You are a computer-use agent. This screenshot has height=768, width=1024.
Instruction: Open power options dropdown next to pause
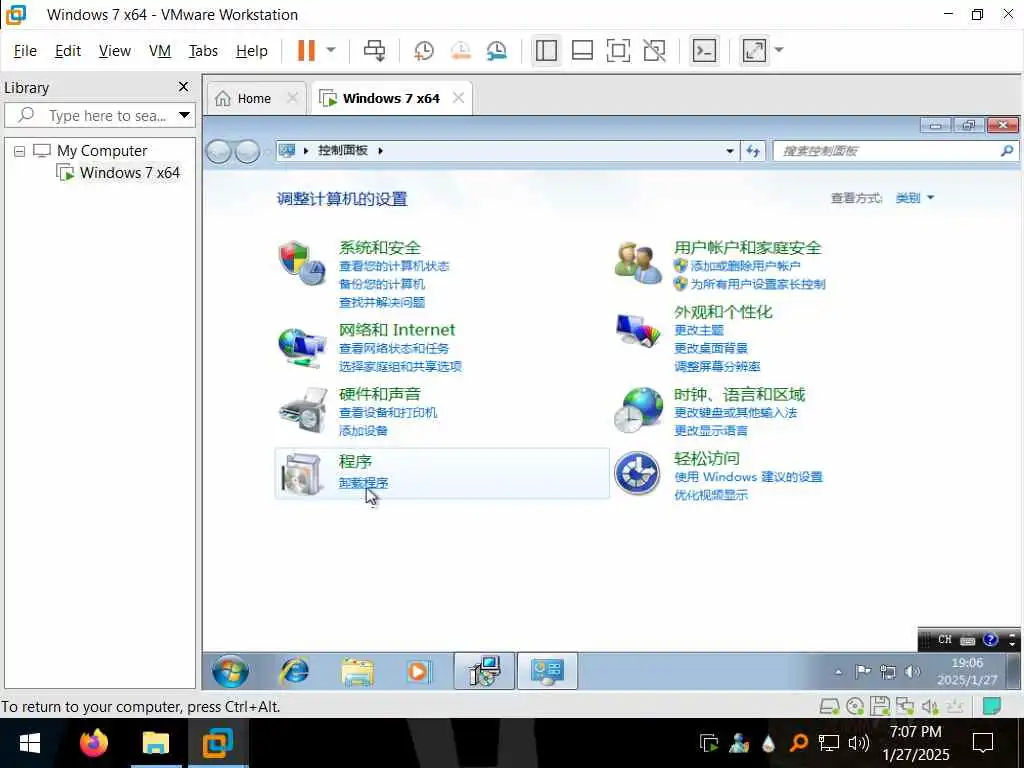(x=331, y=50)
